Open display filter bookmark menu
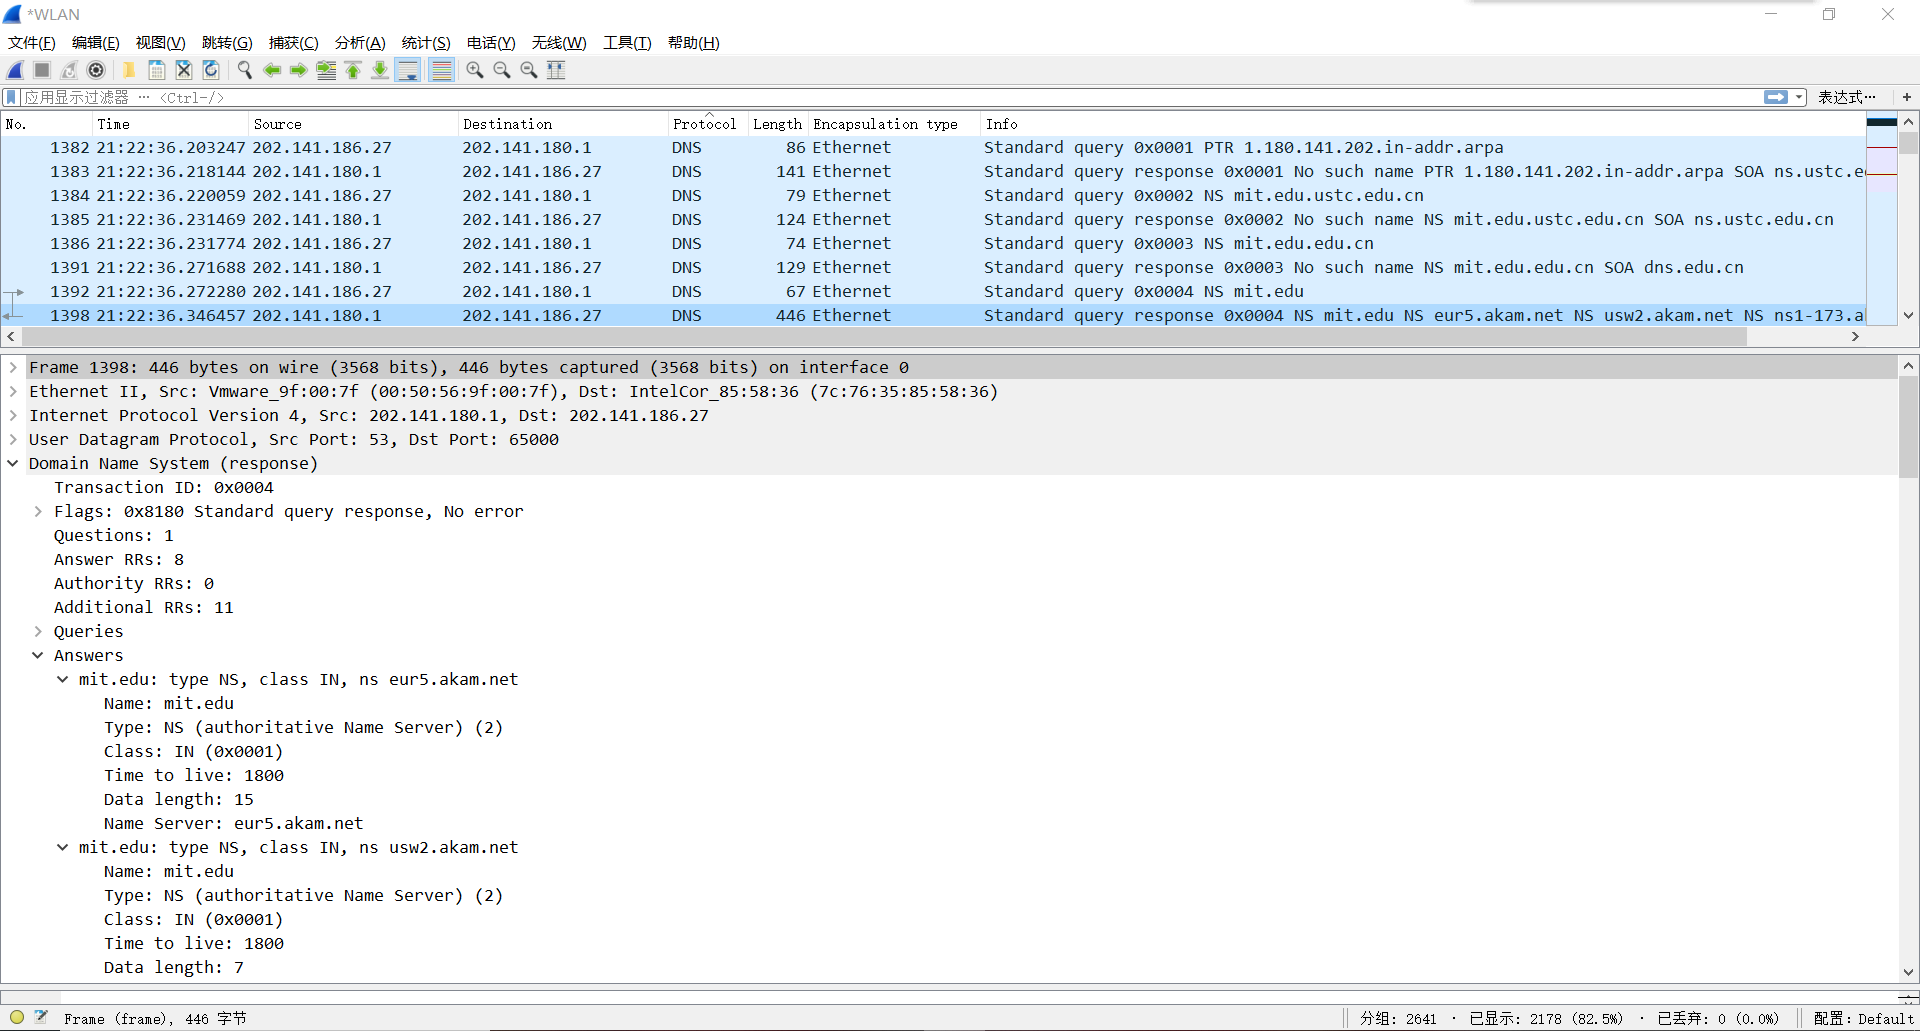The image size is (1920, 1031). 11,97
